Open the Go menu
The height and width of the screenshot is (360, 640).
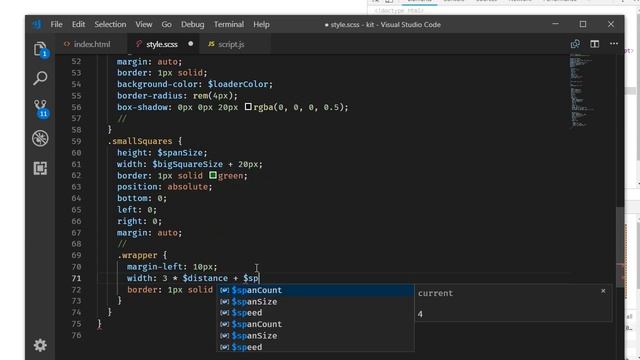pyautogui.click(x=166, y=24)
